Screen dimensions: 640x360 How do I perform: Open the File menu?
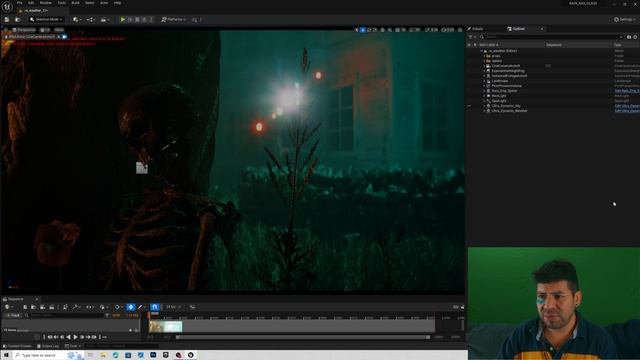[x=20, y=3]
